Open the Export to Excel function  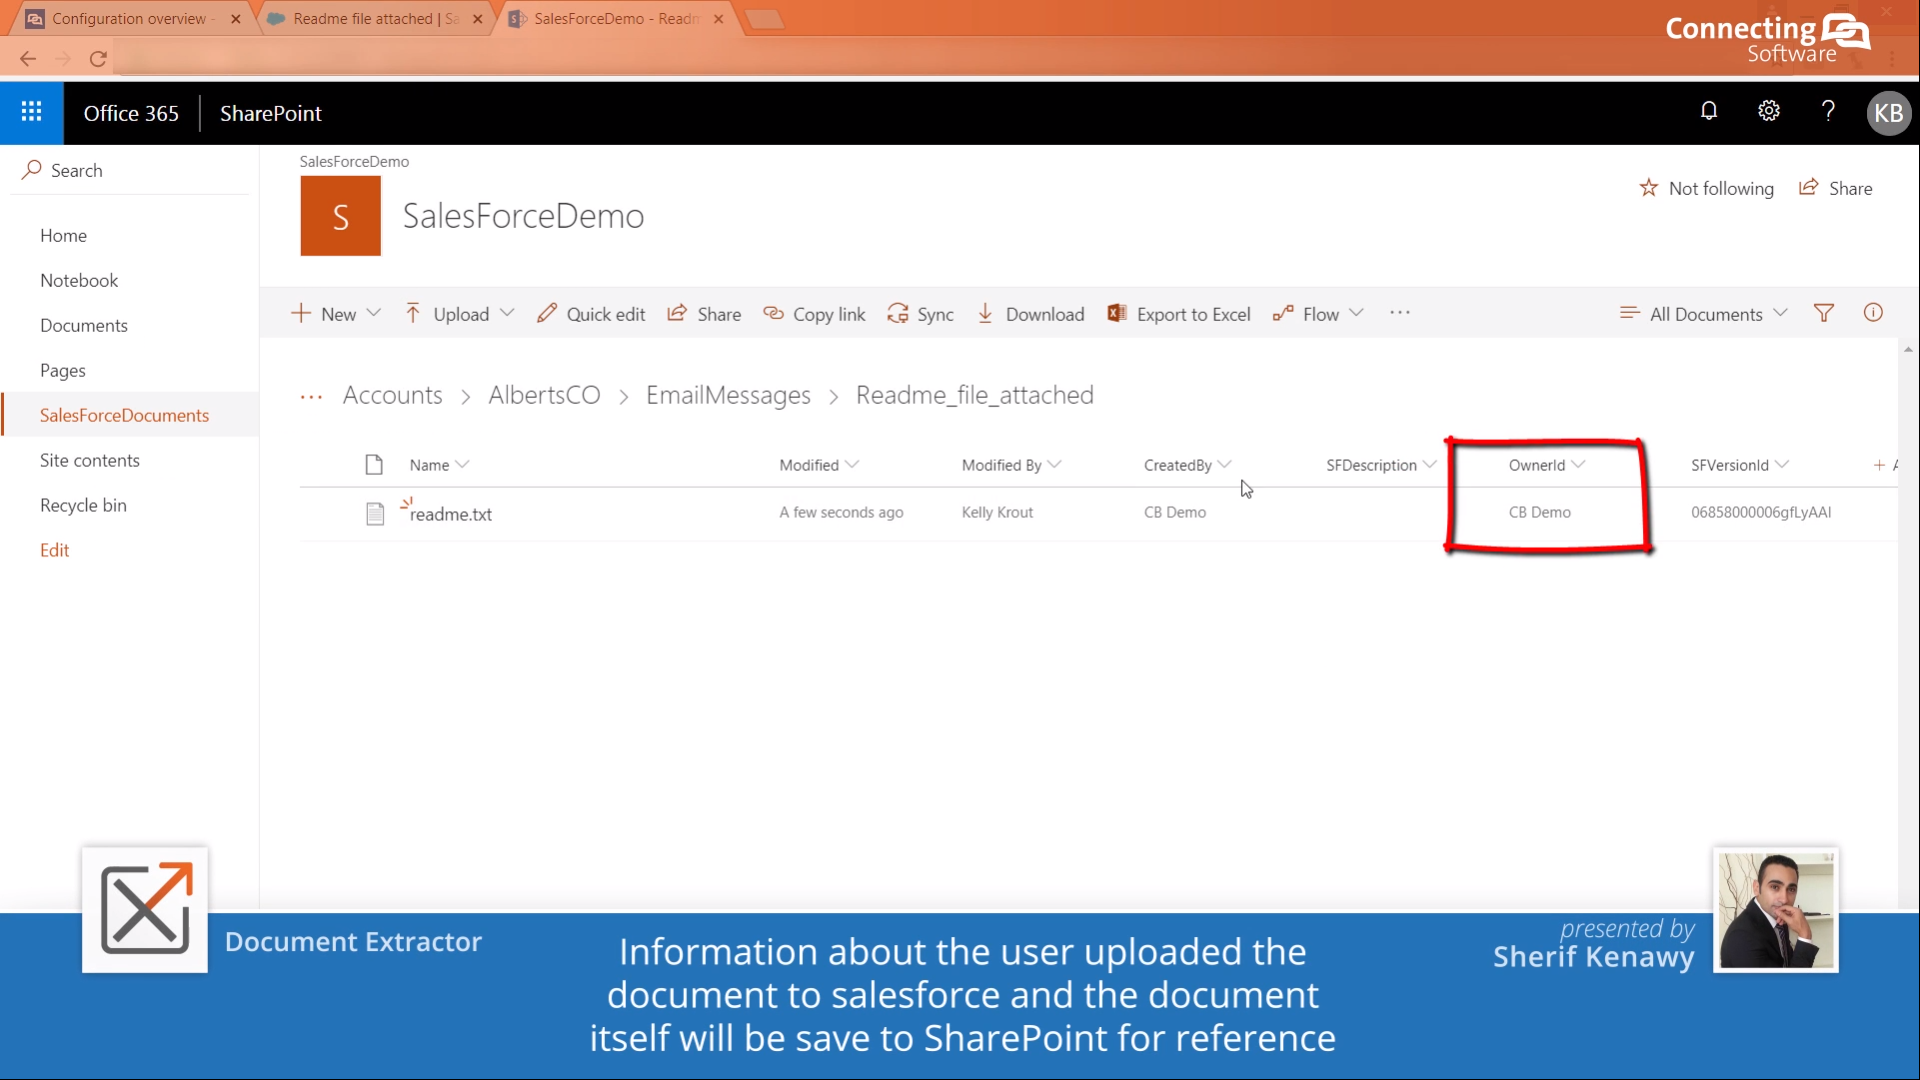coord(1180,313)
